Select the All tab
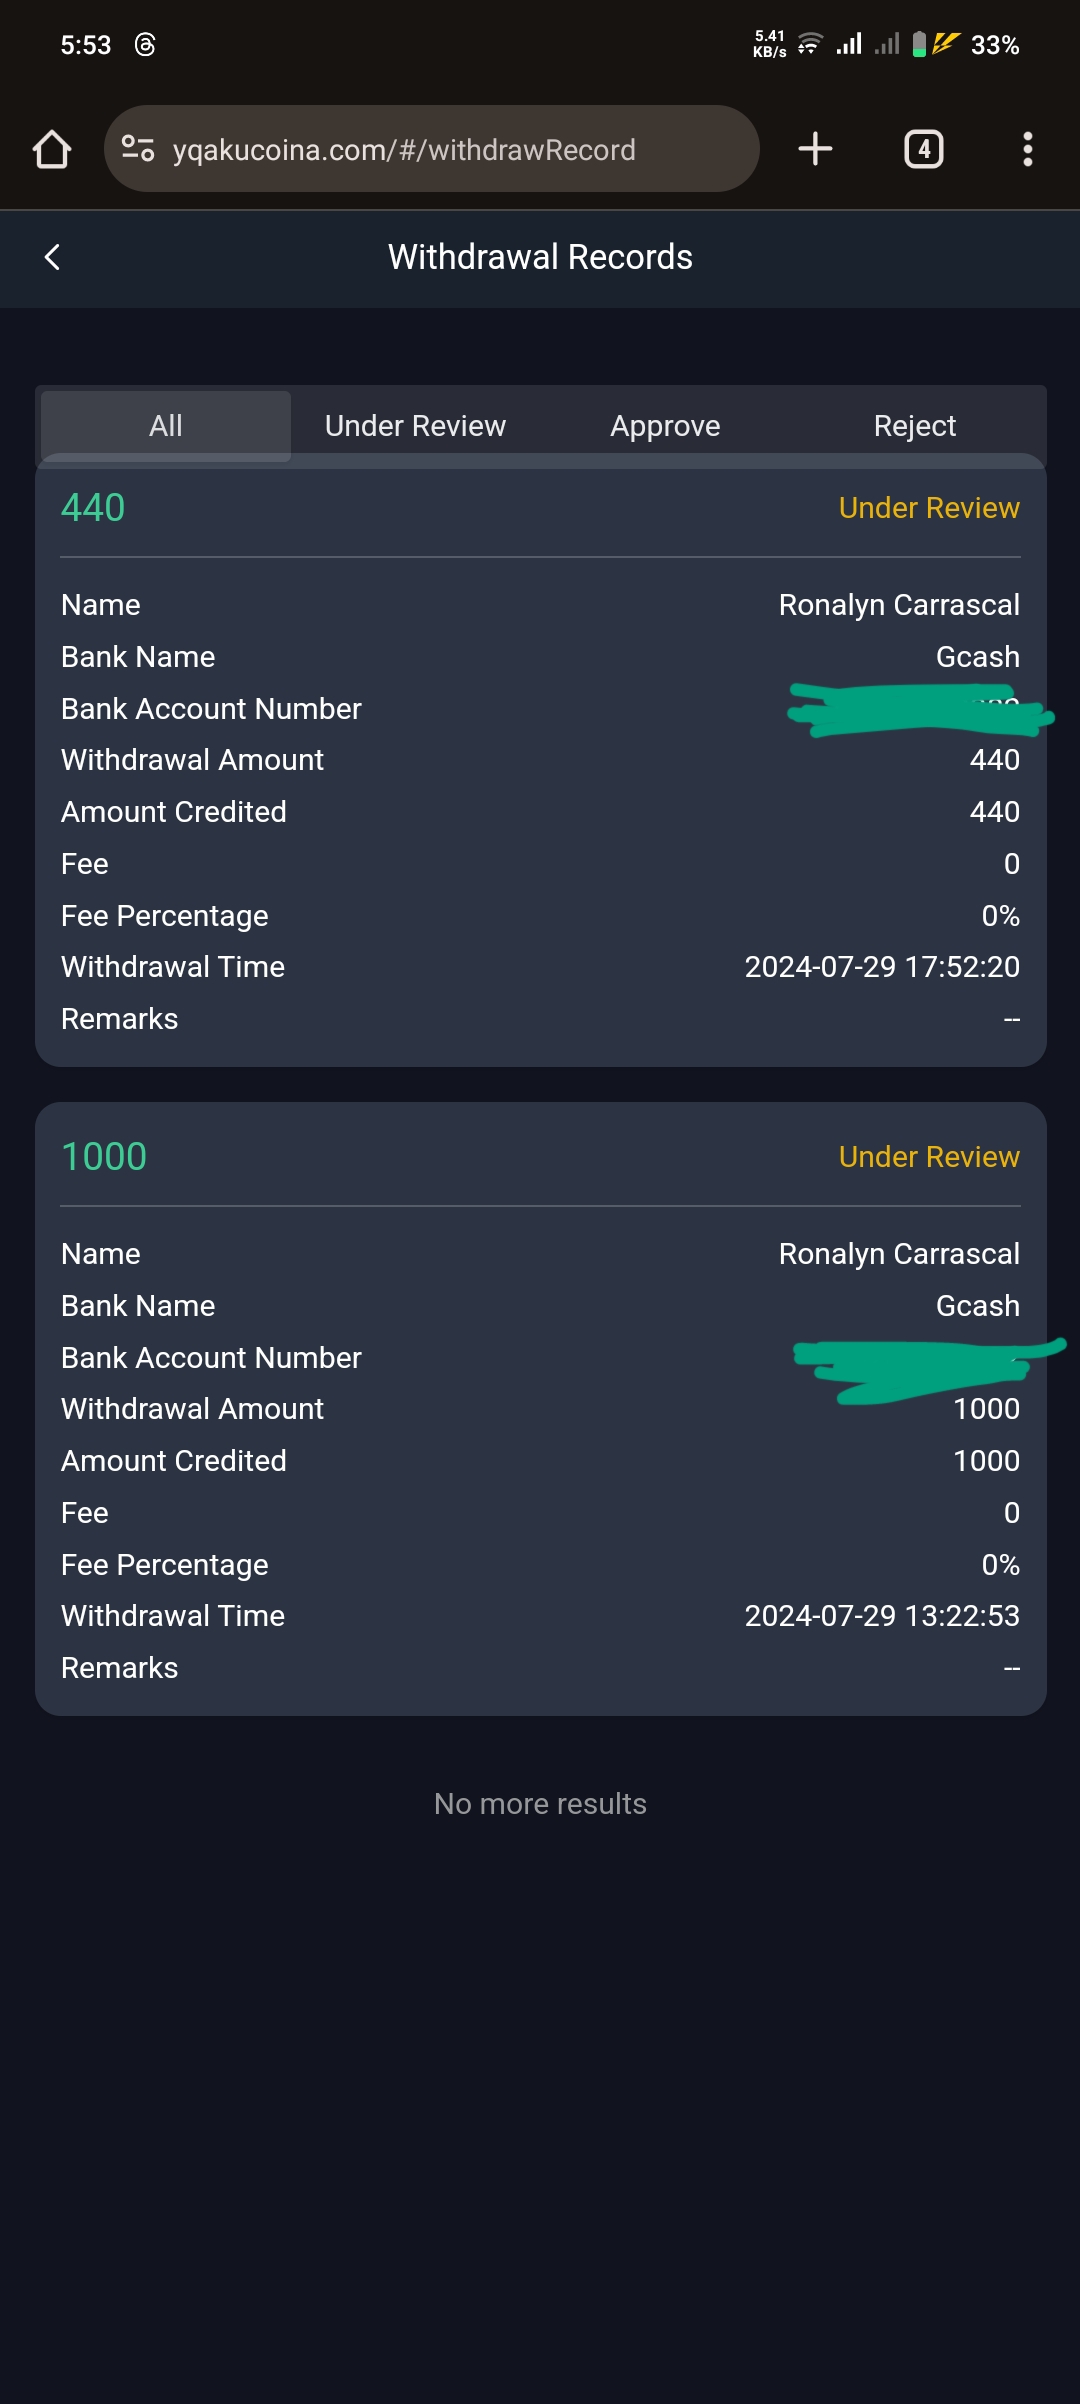Image resolution: width=1080 pixels, height=2404 pixels. 166,426
